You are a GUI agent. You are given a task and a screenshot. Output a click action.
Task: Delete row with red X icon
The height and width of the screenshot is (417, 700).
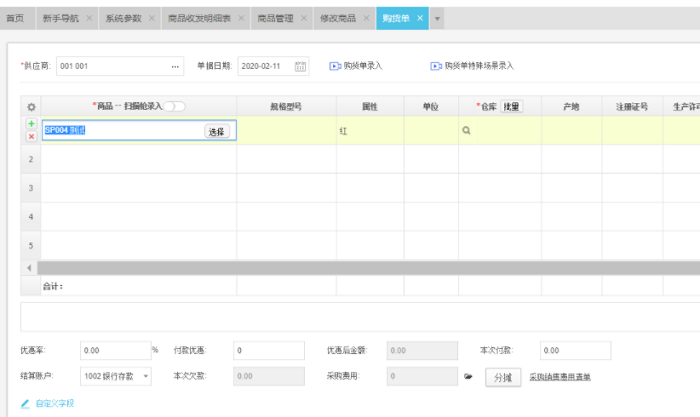pyautogui.click(x=31, y=136)
